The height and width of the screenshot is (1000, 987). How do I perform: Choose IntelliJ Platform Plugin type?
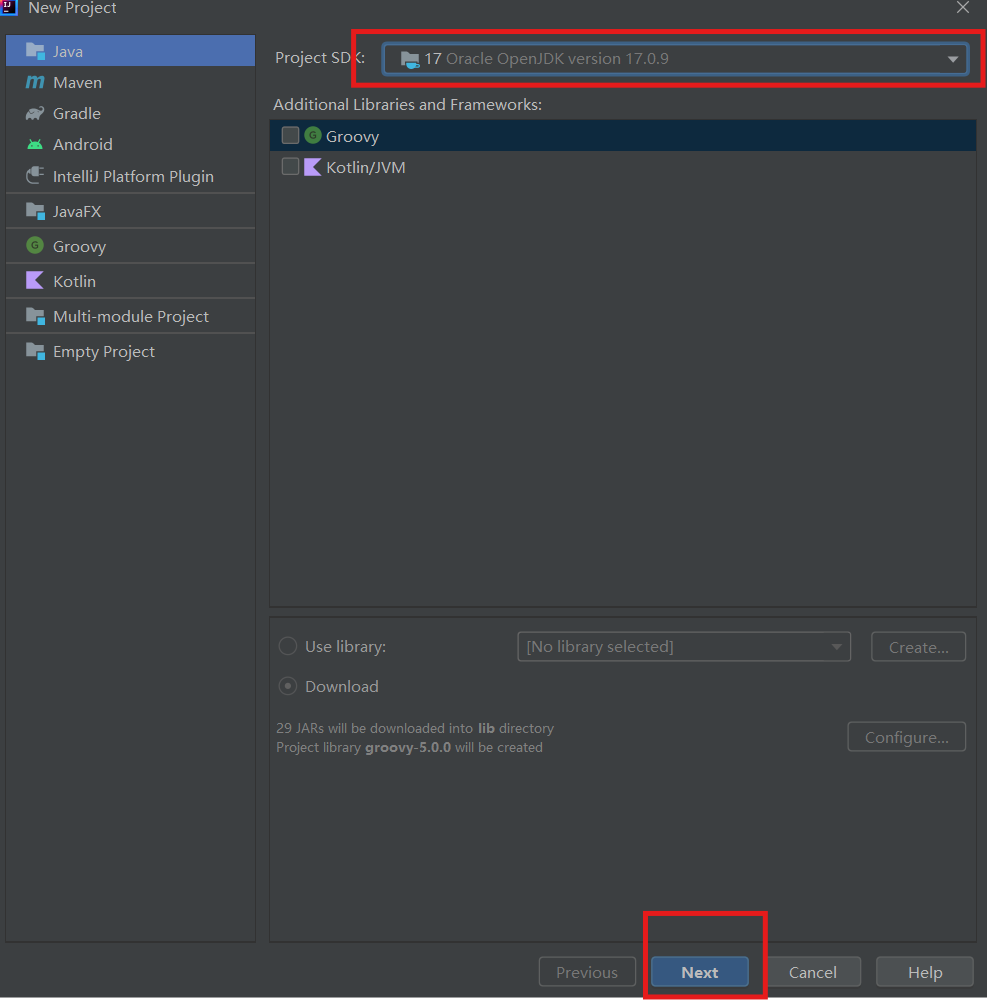point(130,176)
